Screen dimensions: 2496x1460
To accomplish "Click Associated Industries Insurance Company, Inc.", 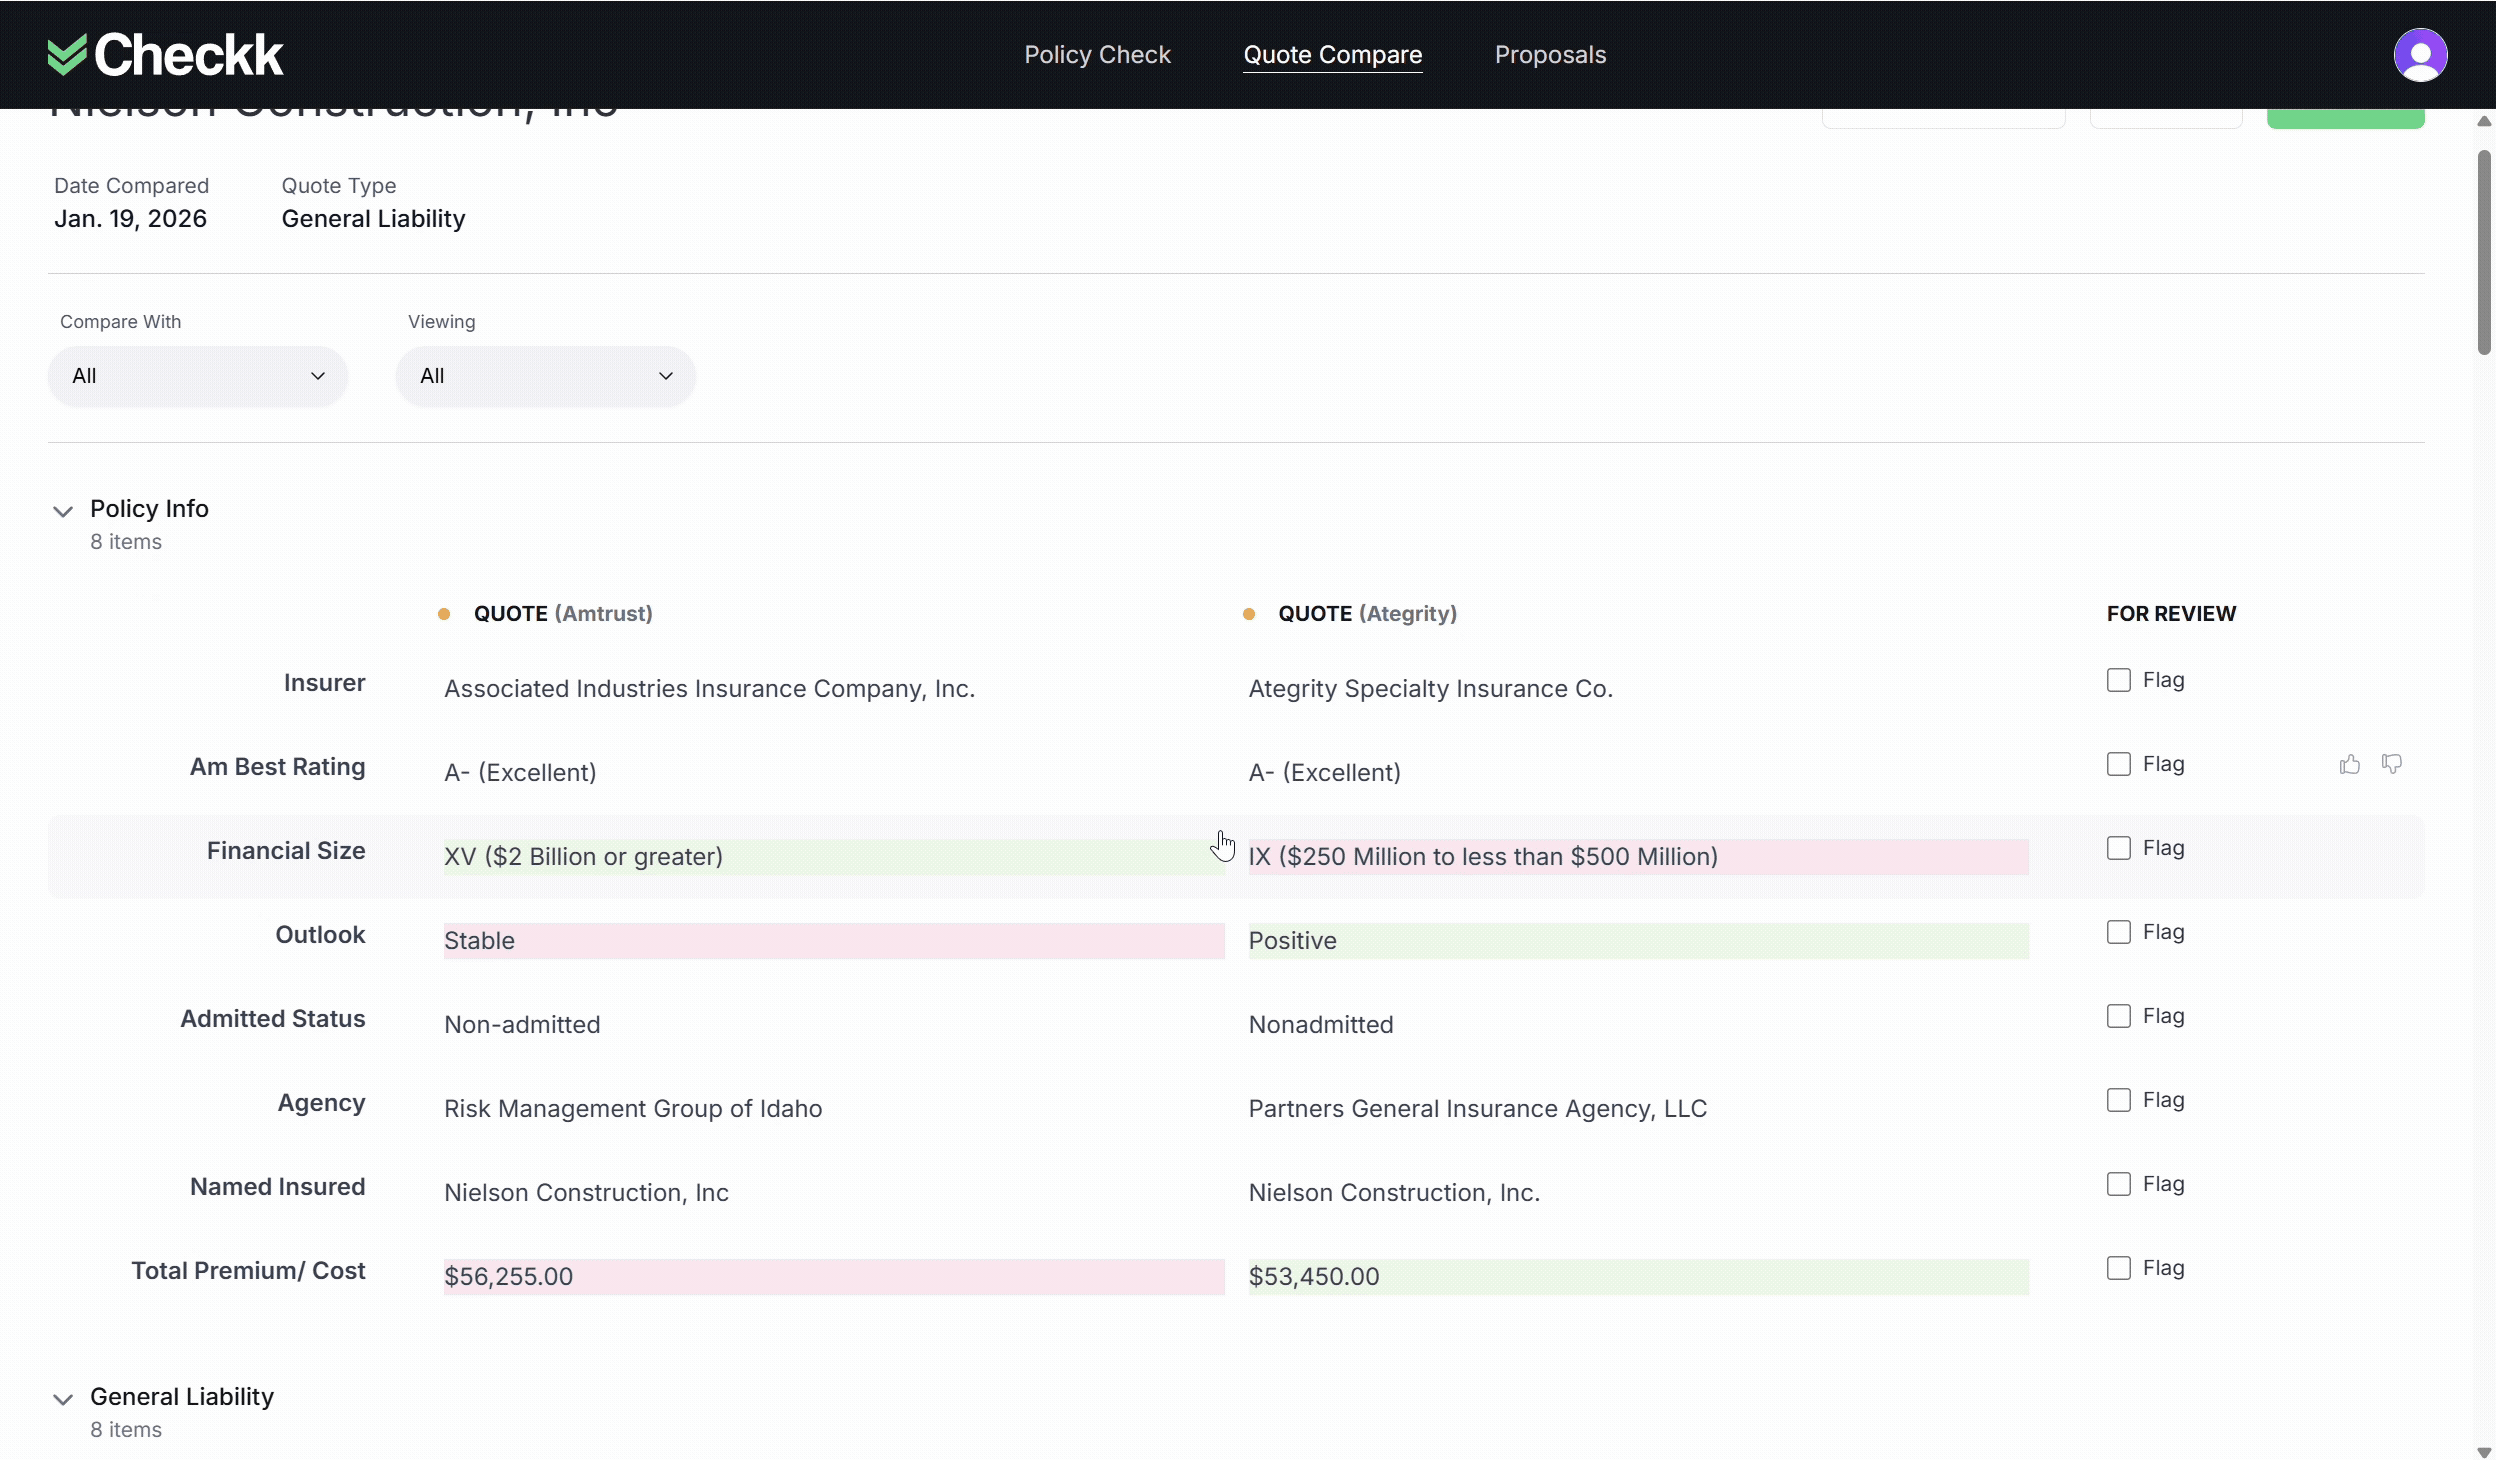I will [x=709, y=689].
